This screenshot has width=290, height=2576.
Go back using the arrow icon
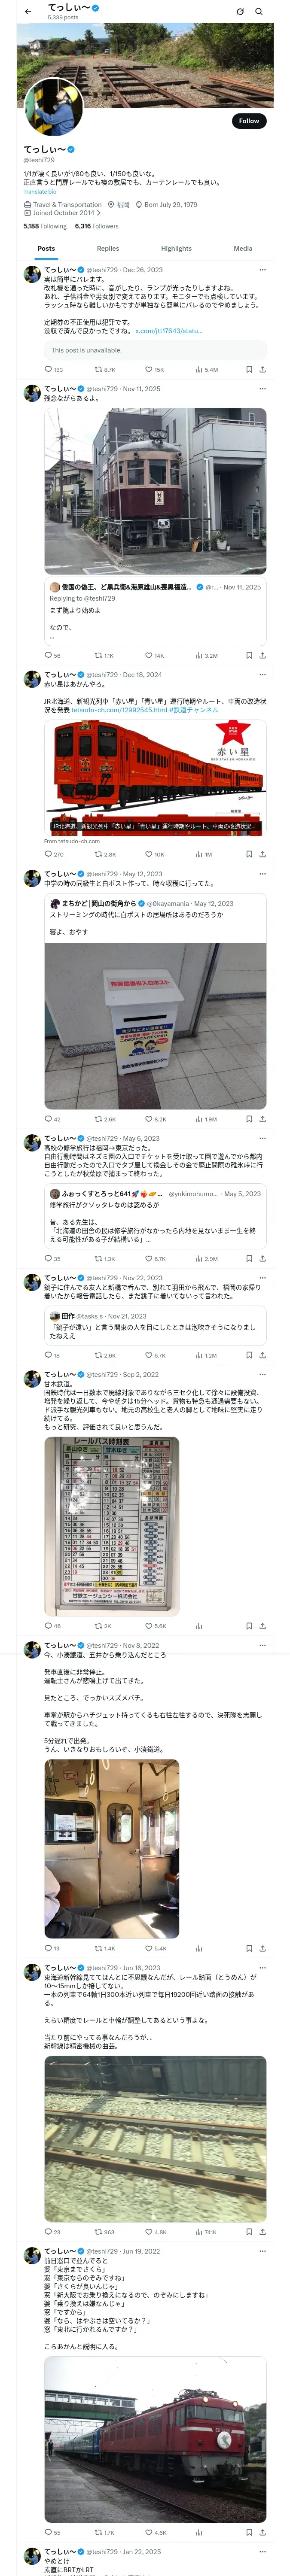click(x=28, y=12)
